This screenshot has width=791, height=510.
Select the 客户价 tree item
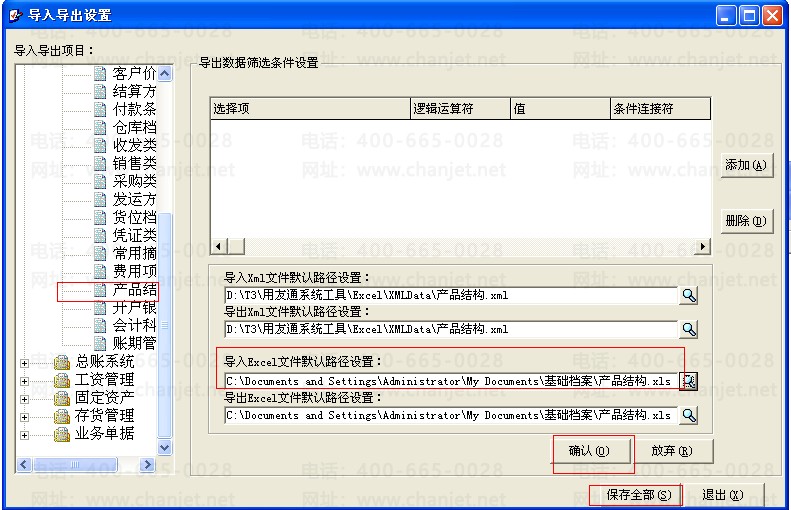tap(134, 74)
